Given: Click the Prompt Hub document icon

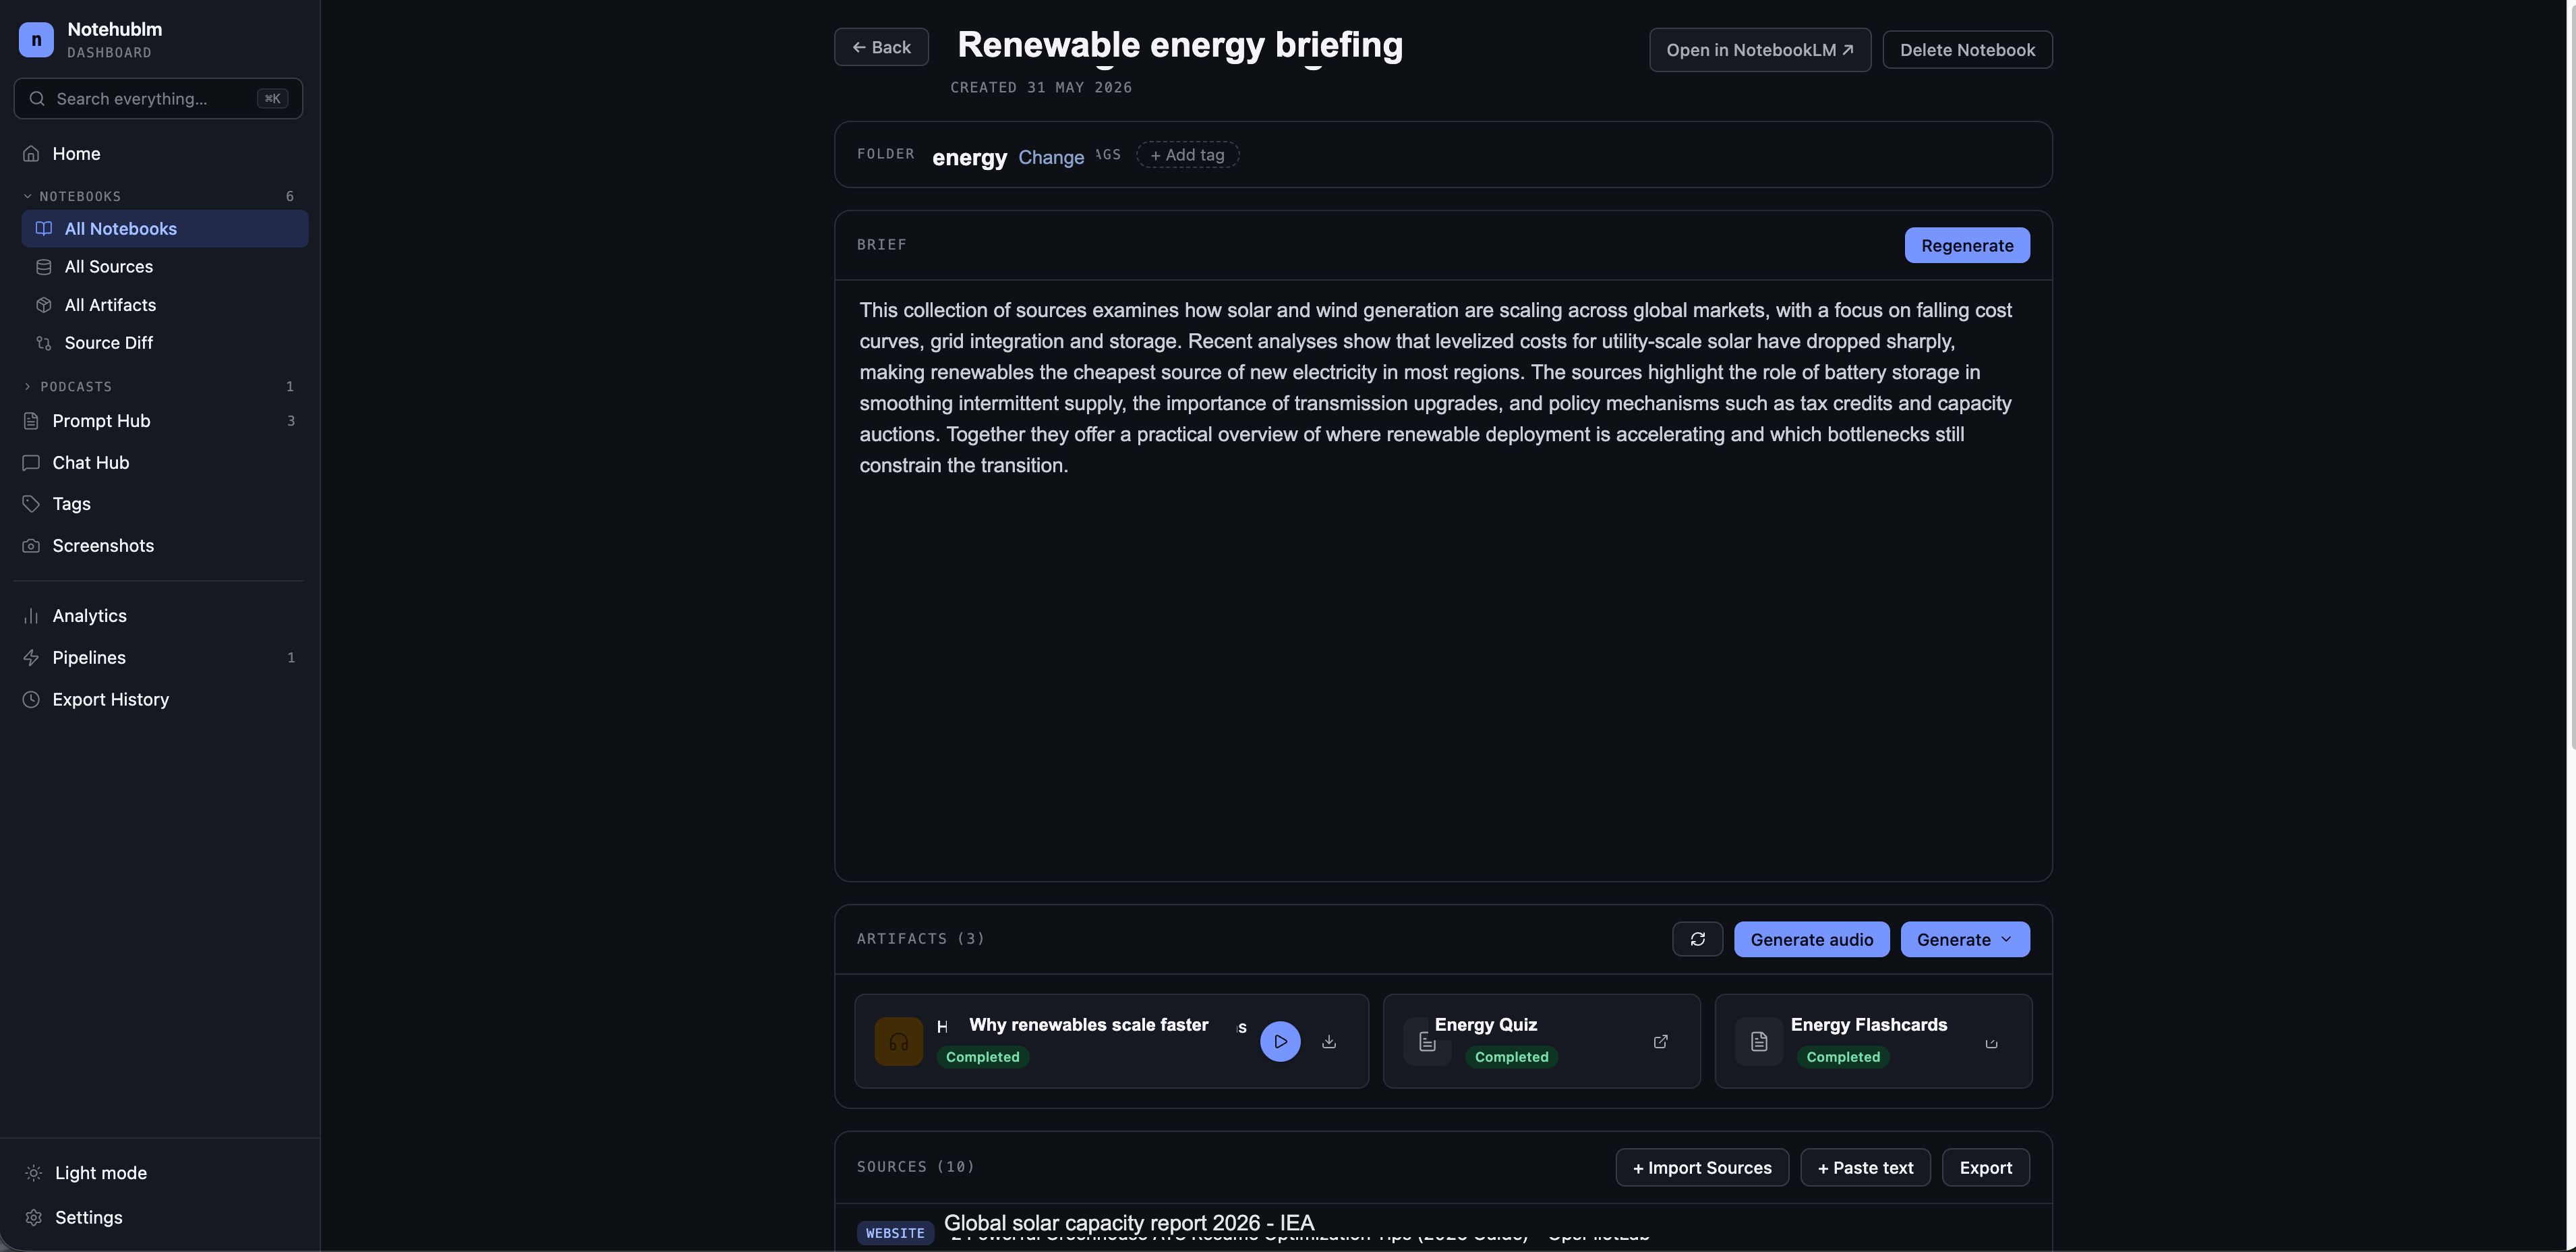Looking at the screenshot, I should coord(31,420).
